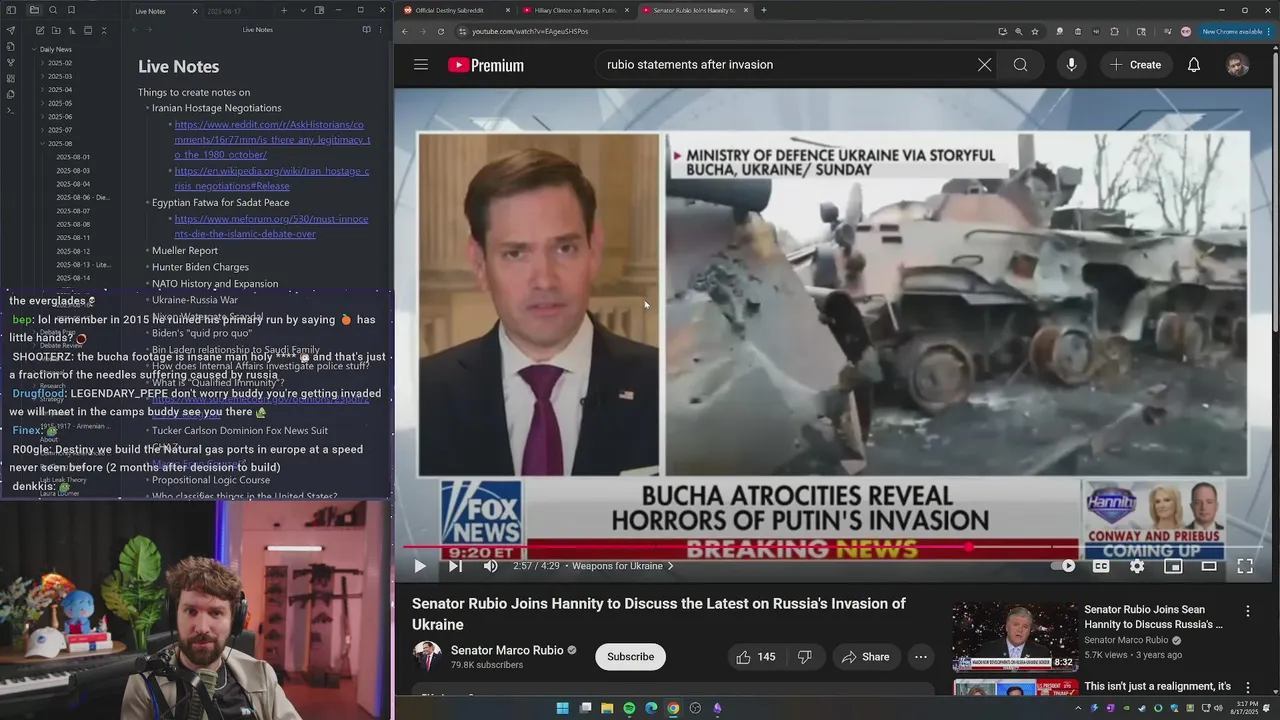Open suggested Rubio Joins Sean Hannity thumbnail

1014,637
